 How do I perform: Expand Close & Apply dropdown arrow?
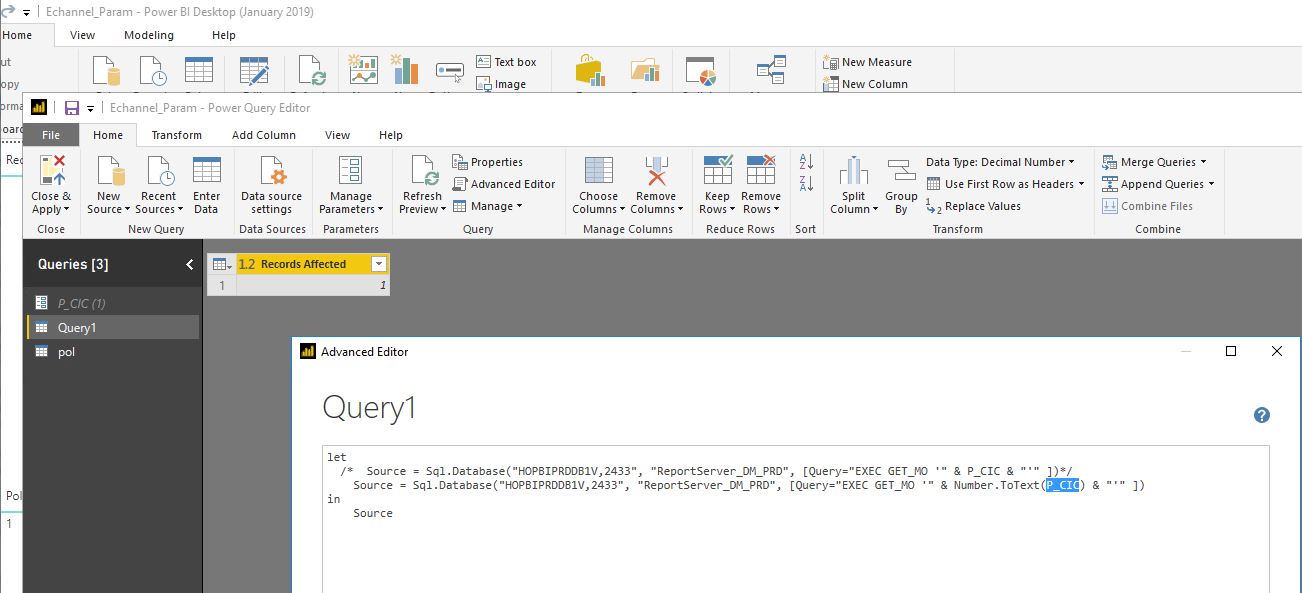[66, 210]
